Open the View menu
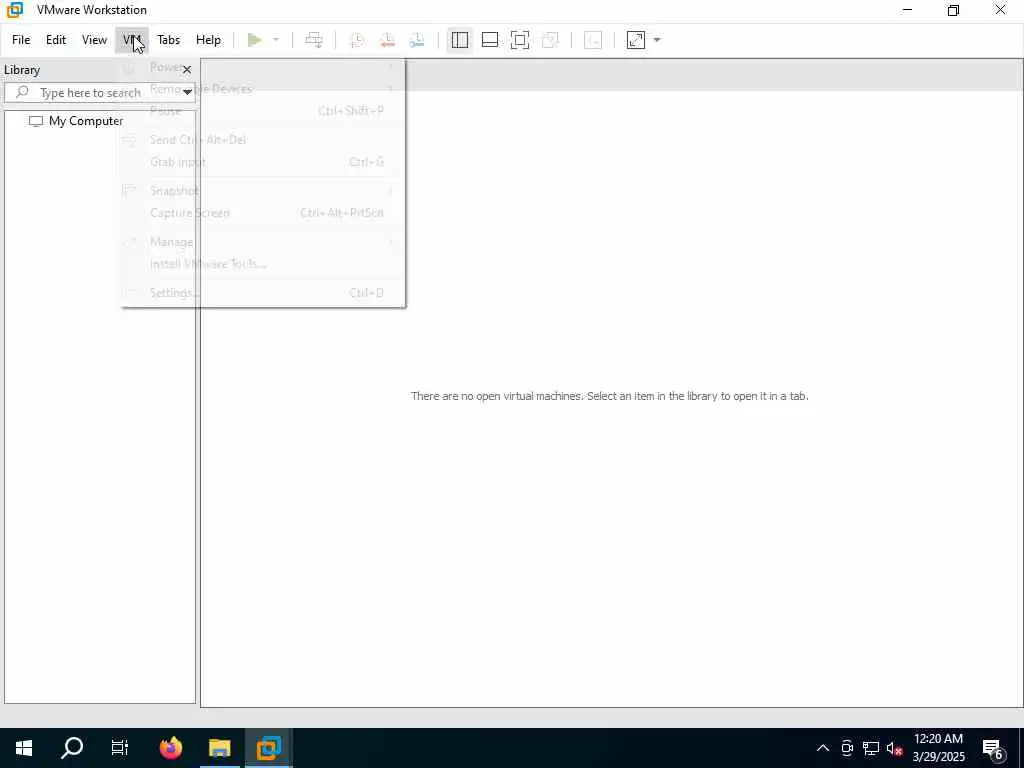The image size is (1024, 768). (94, 40)
